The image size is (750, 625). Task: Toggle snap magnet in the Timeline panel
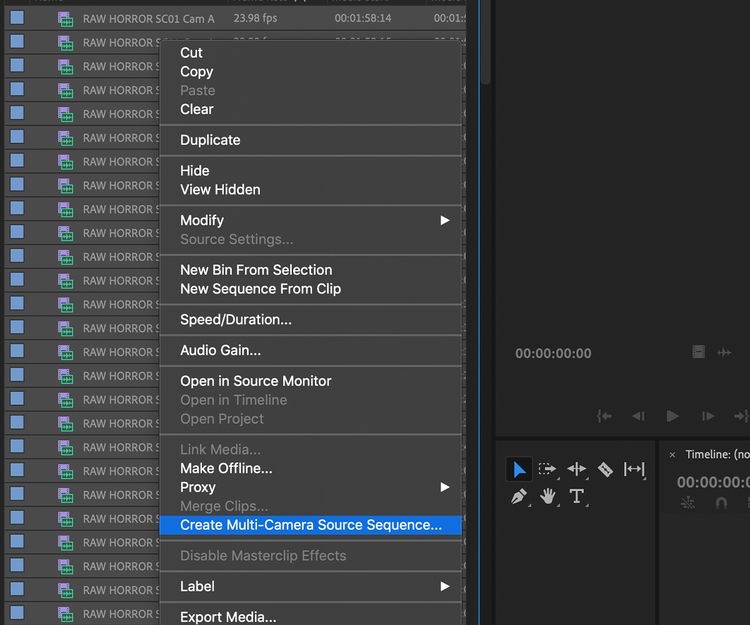[x=721, y=503]
